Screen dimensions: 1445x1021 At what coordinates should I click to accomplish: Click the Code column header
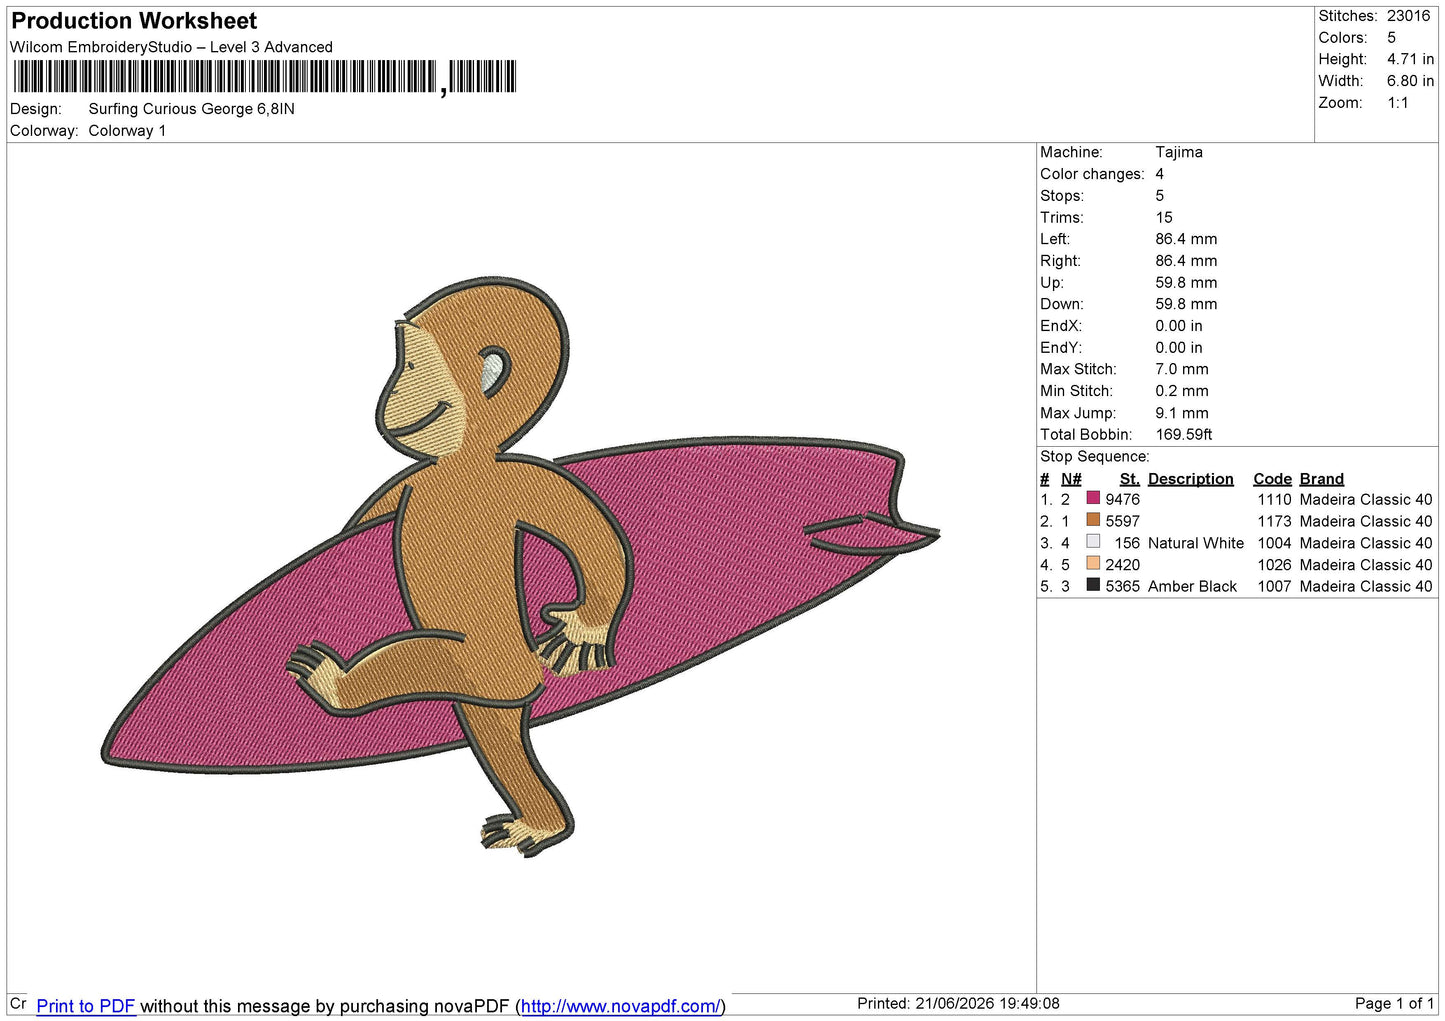(1272, 479)
